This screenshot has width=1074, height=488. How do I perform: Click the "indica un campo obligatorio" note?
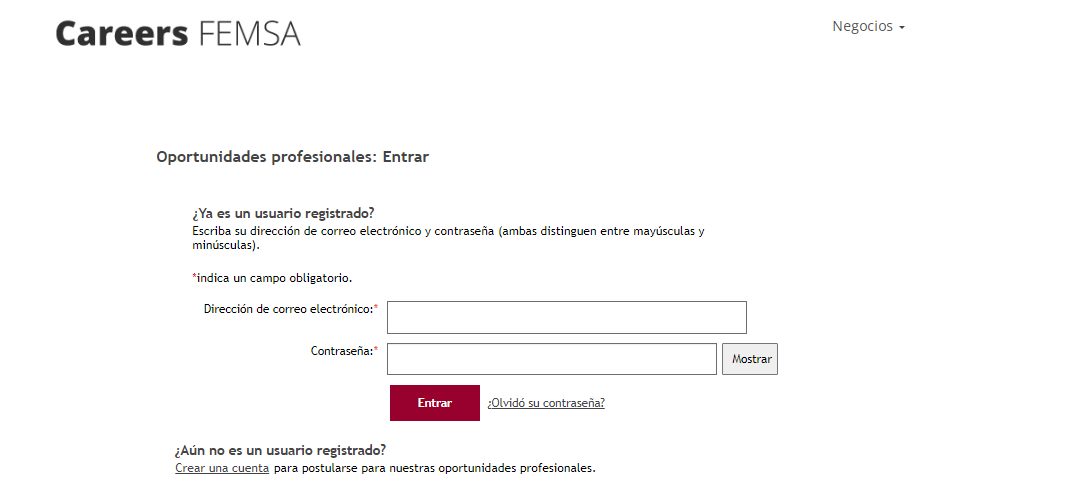coord(273,277)
